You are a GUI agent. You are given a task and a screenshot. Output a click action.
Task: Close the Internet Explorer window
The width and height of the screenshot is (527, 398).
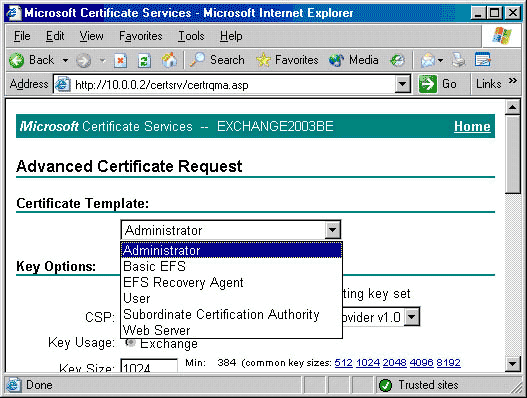tap(513, 13)
